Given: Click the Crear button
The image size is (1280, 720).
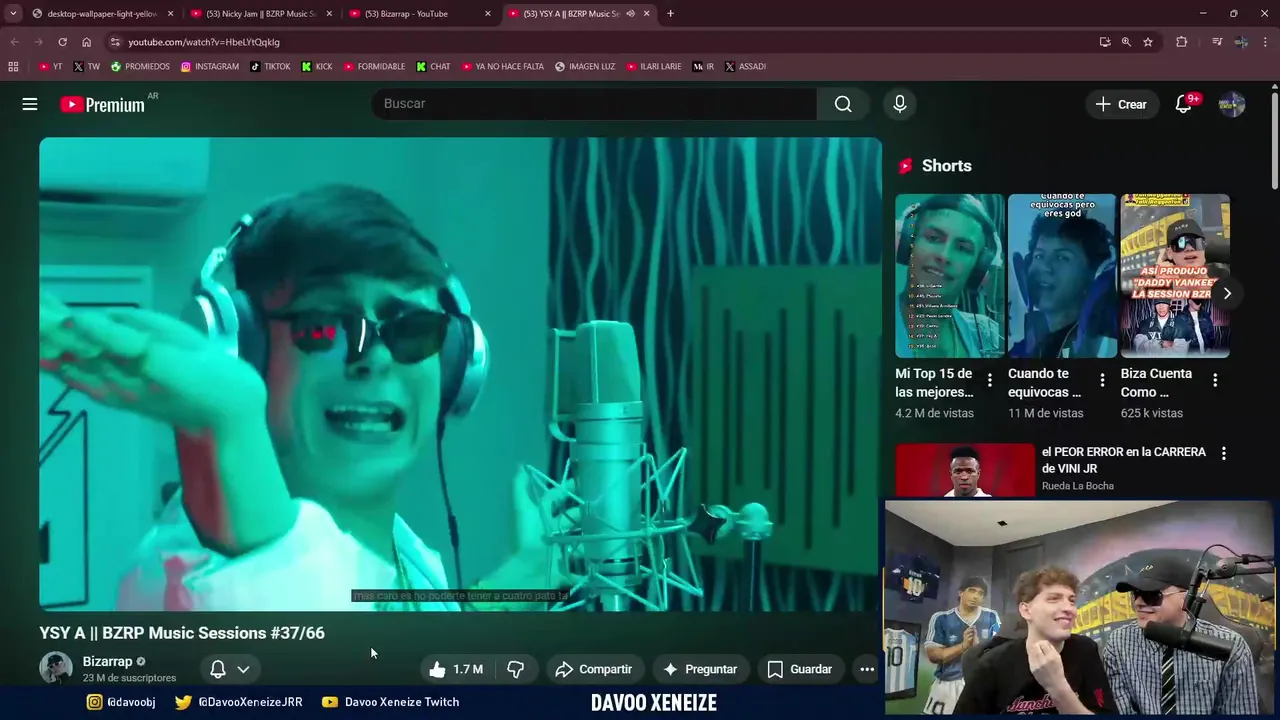Looking at the screenshot, I should (x=1121, y=104).
